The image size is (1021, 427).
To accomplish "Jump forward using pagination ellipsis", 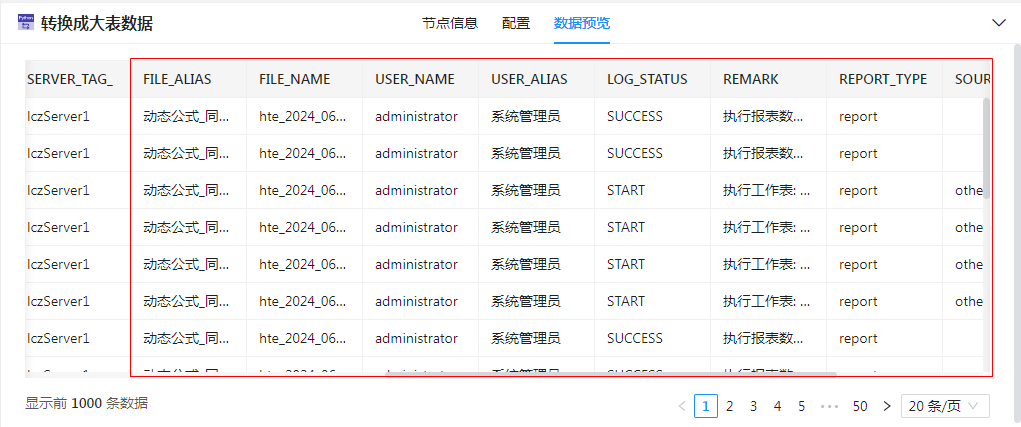I will 828,406.
